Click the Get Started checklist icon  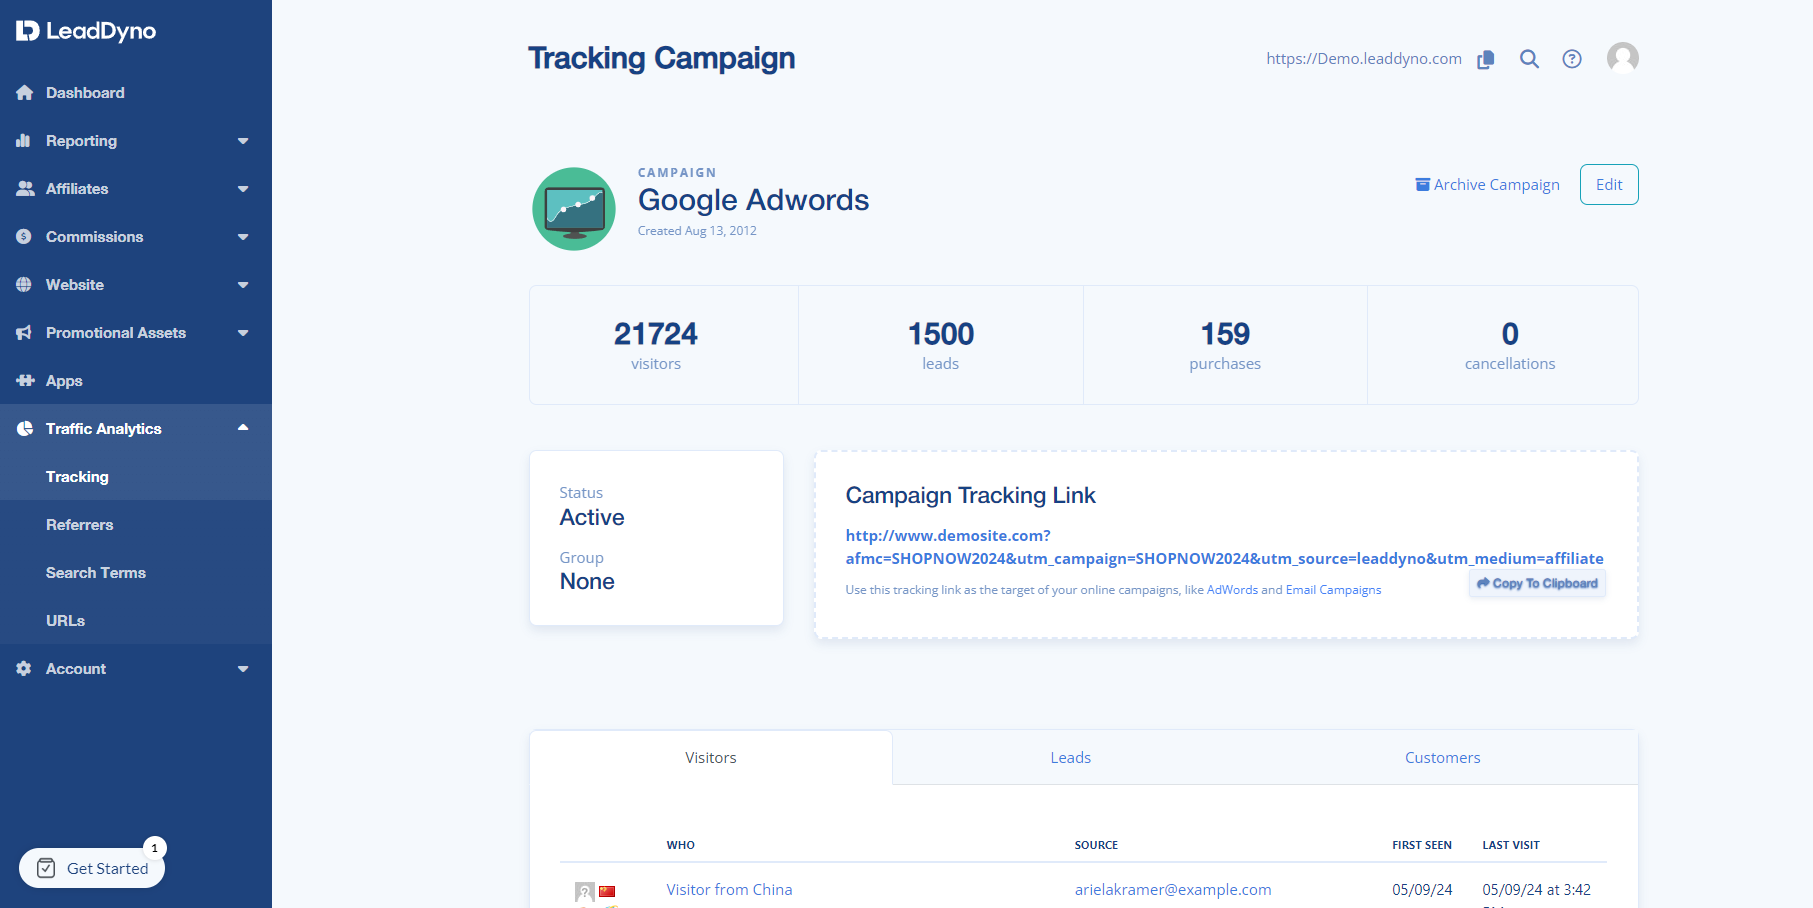46,869
